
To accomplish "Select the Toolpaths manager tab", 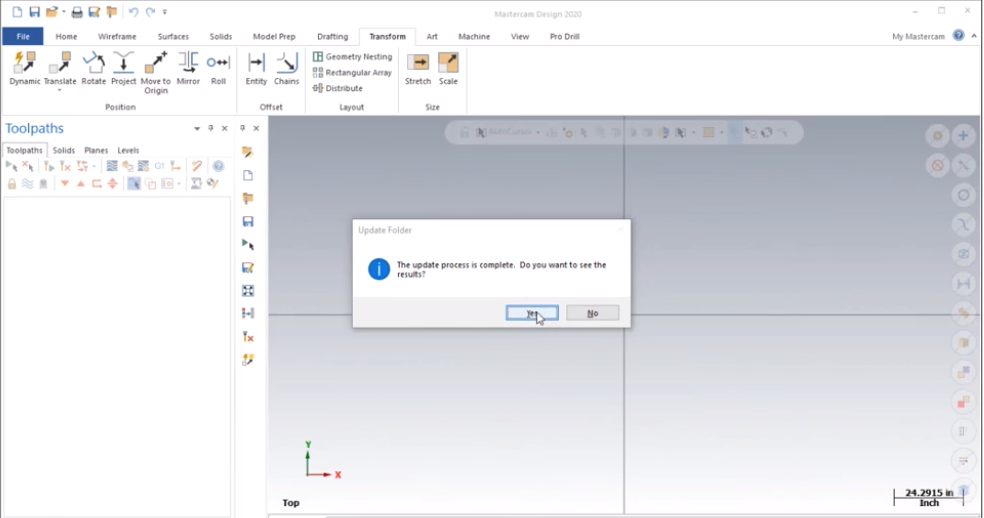I will pos(24,150).
